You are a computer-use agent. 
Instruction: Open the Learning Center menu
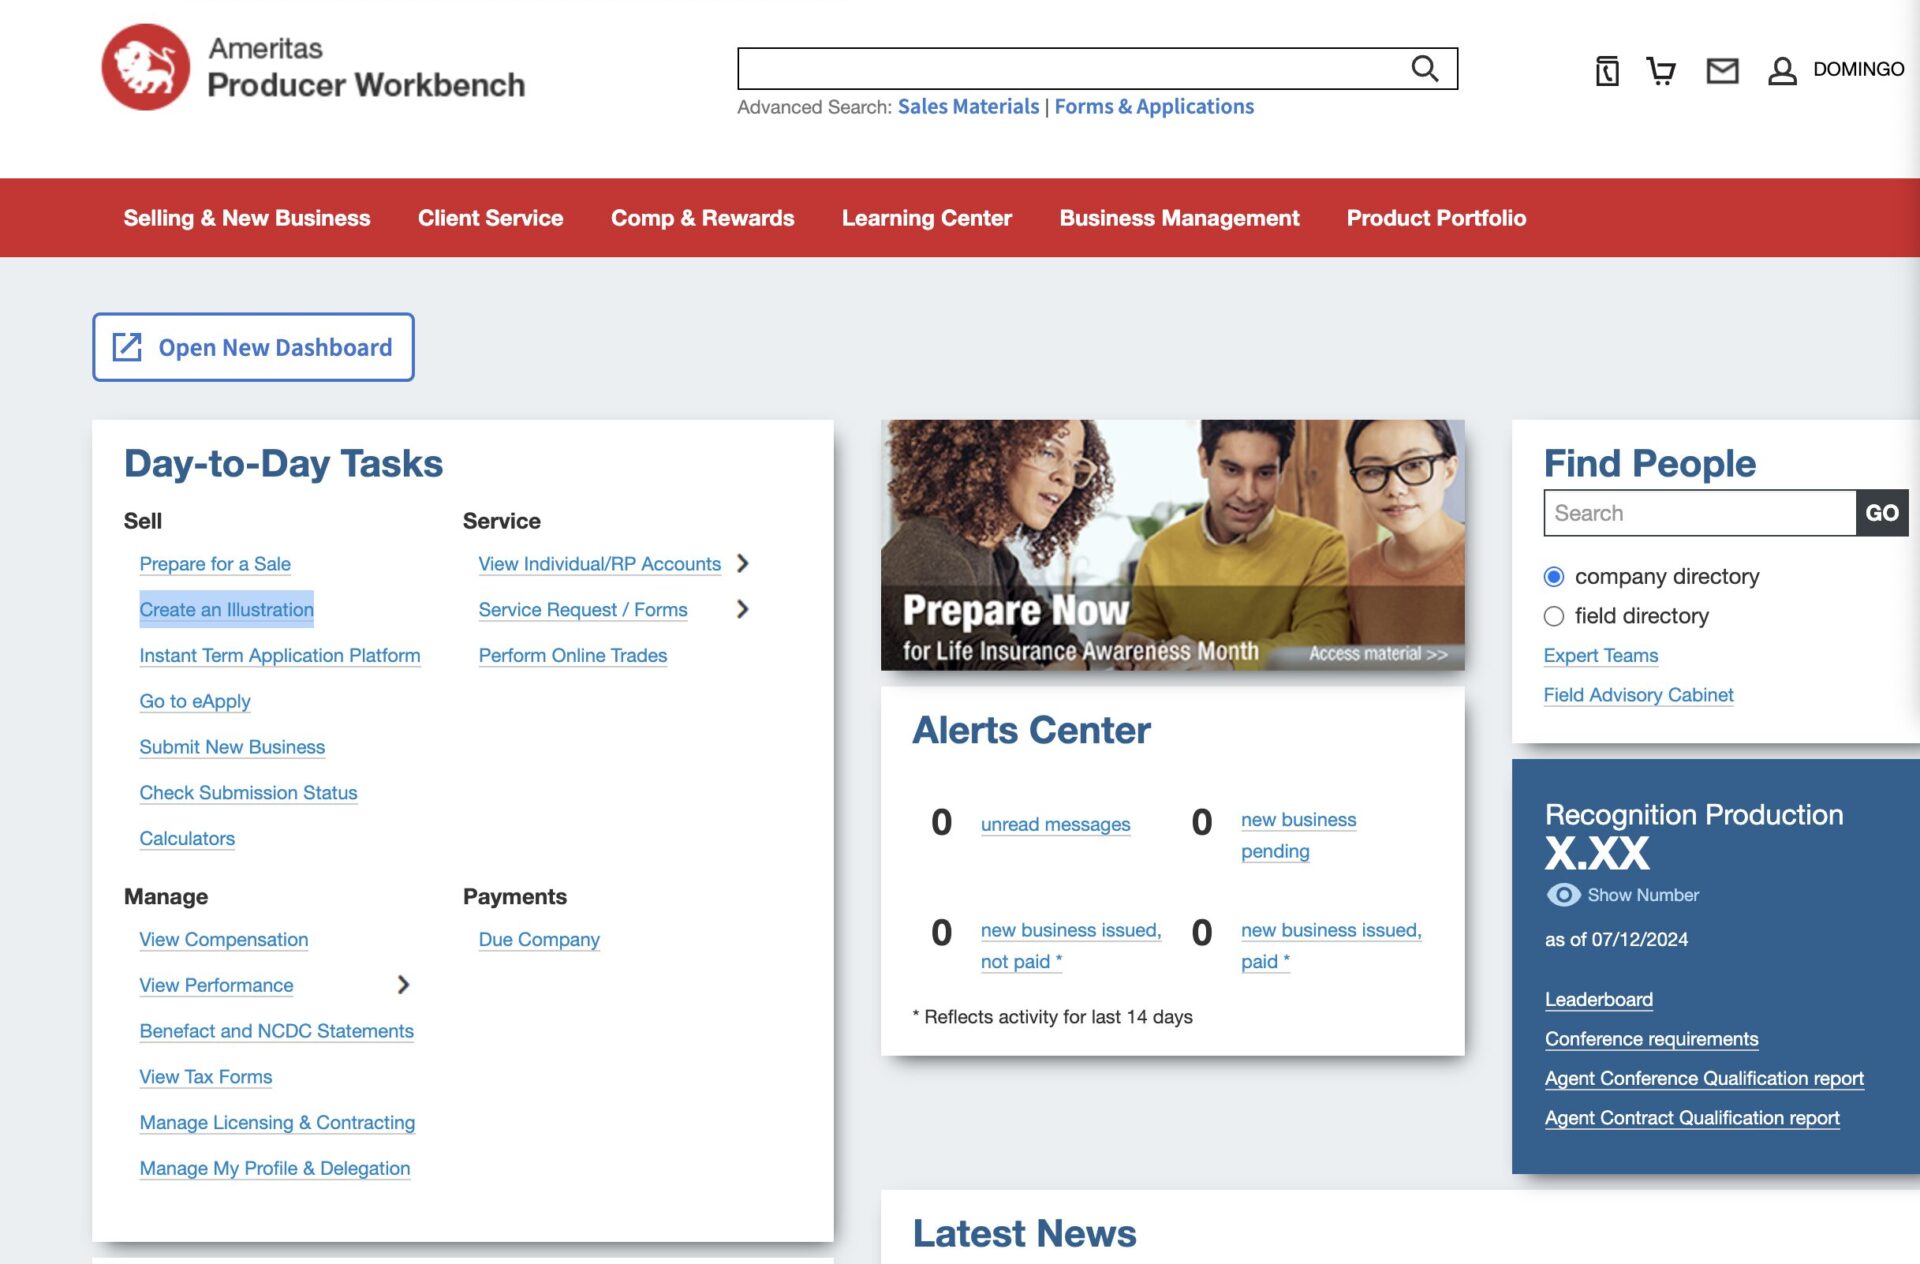(x=927, y=218)
